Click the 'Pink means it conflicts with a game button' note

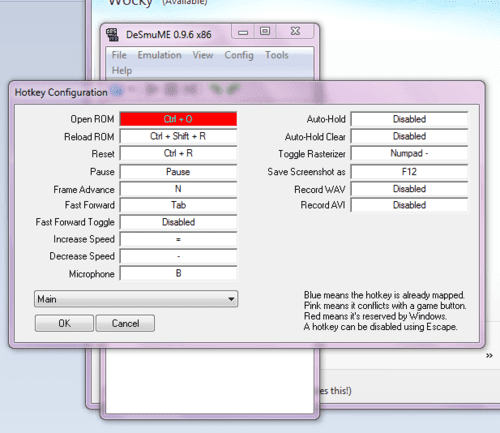point(385,306)
